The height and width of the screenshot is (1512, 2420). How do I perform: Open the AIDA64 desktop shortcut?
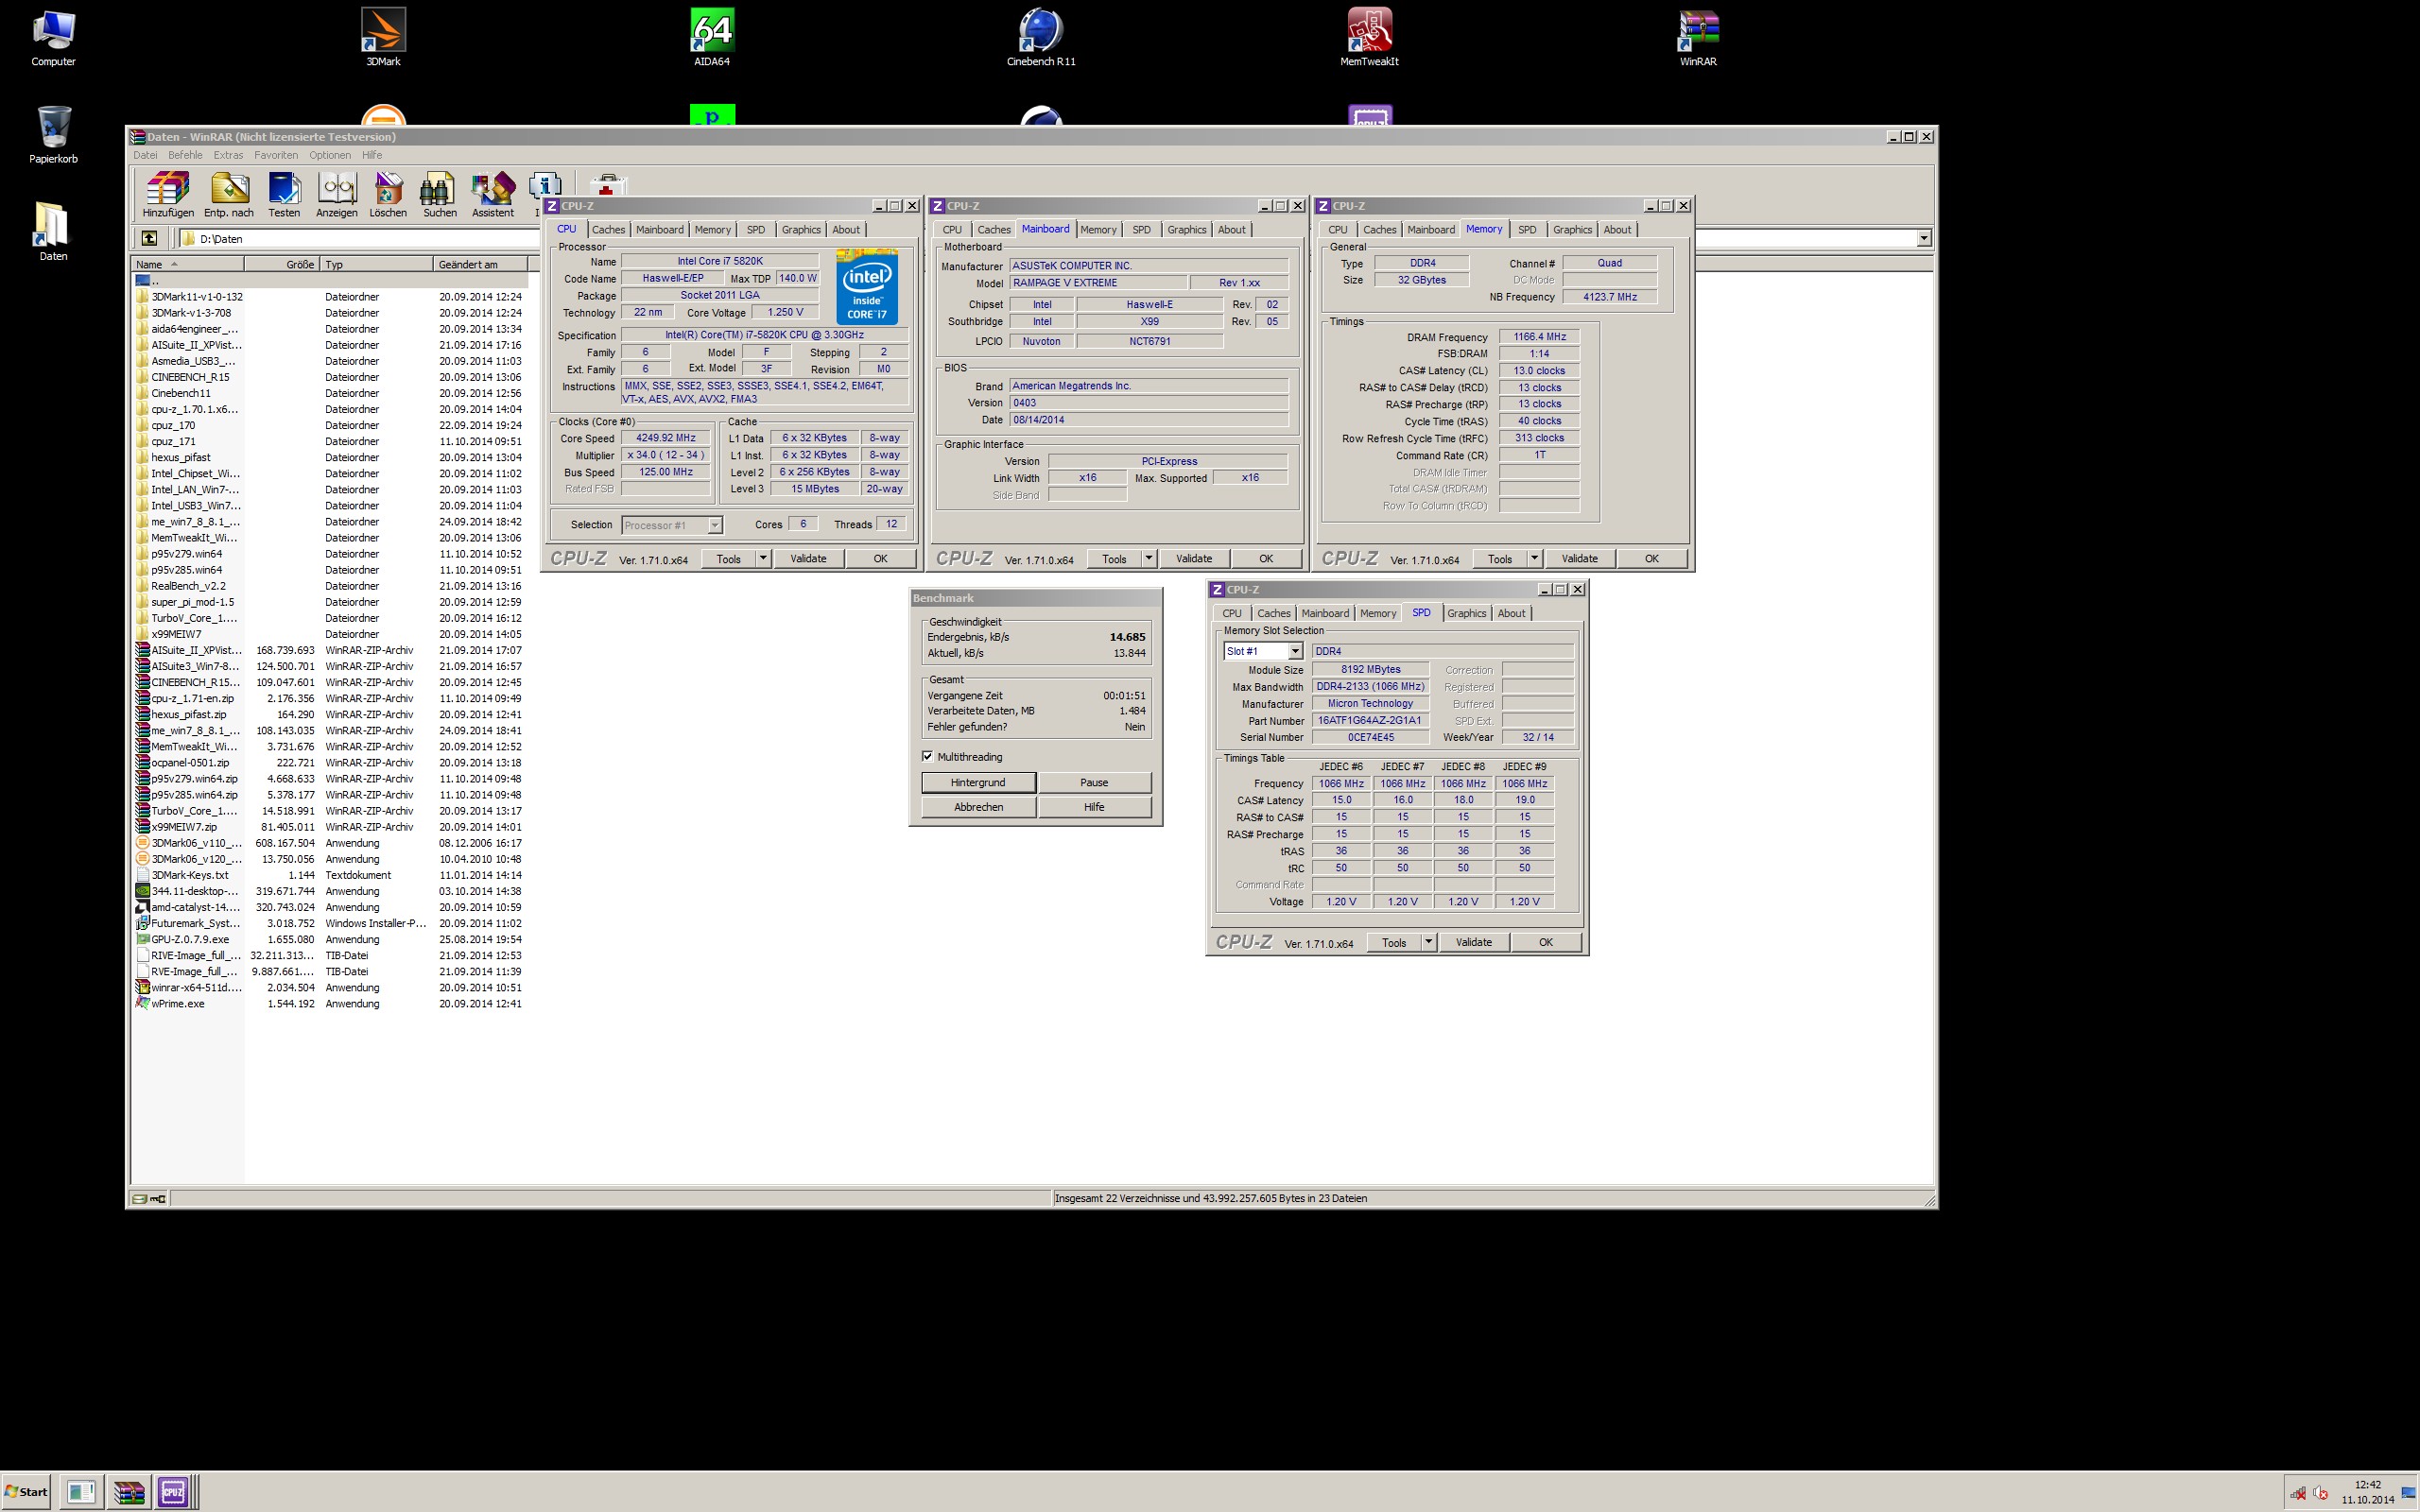tap(712, 38)
